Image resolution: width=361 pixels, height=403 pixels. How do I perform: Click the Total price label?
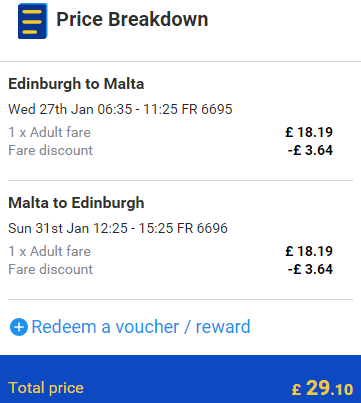[46, 388]
